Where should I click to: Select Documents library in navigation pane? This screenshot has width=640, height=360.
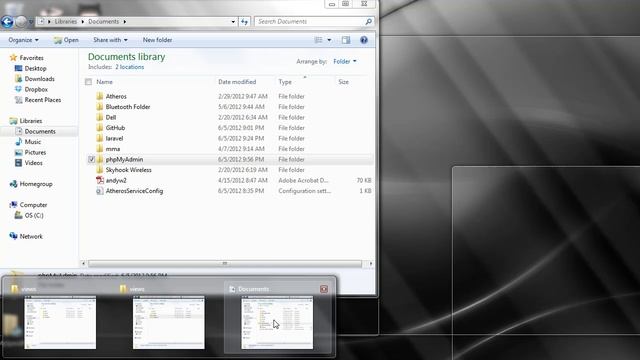(40, 131)
